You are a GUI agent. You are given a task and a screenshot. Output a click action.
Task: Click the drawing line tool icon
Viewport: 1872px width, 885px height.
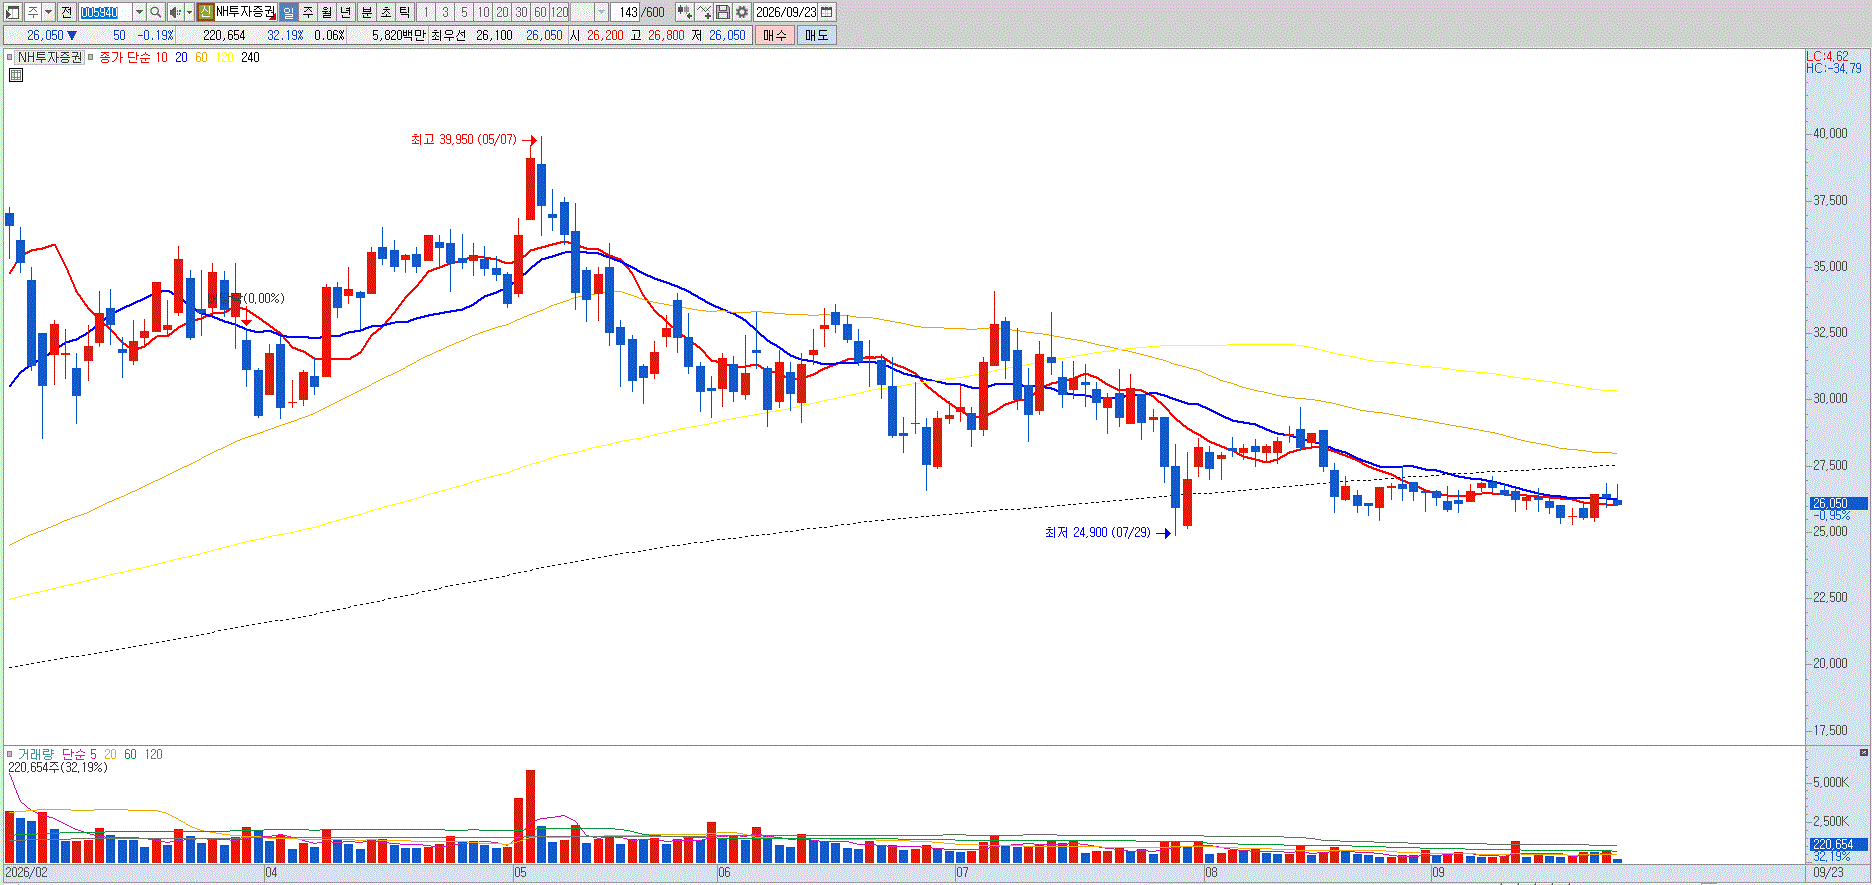click(x=704, y=12)
